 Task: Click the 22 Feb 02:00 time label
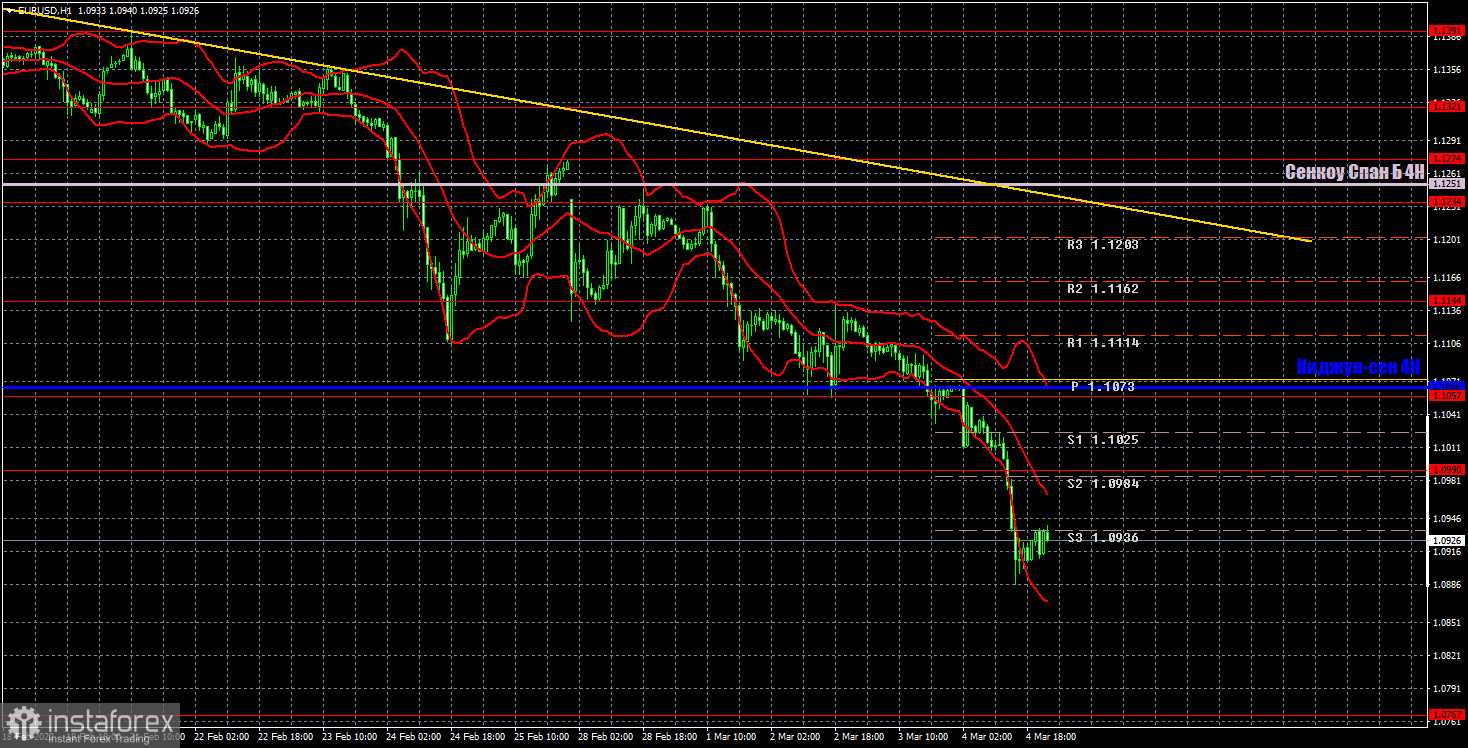[222, 737]
